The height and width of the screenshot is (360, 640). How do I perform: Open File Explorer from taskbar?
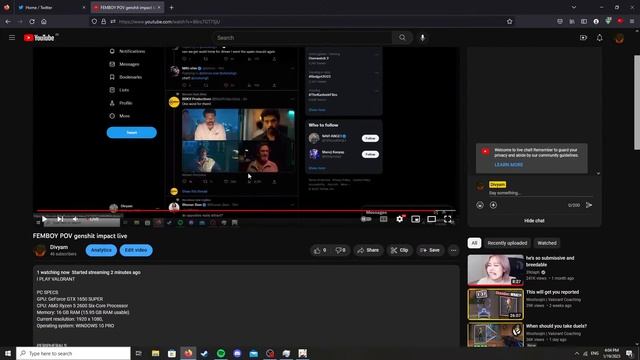[x=156, y=353]
